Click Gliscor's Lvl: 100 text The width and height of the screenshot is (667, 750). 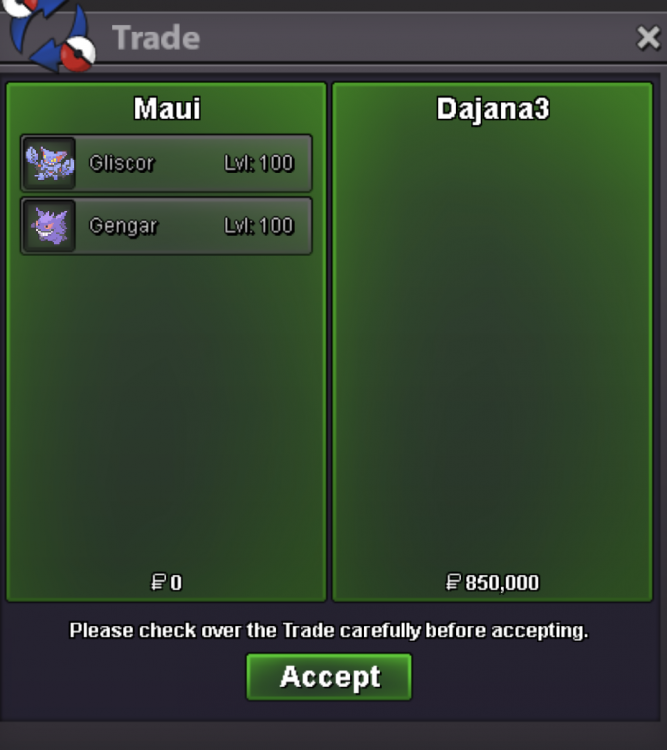point(259,164)
